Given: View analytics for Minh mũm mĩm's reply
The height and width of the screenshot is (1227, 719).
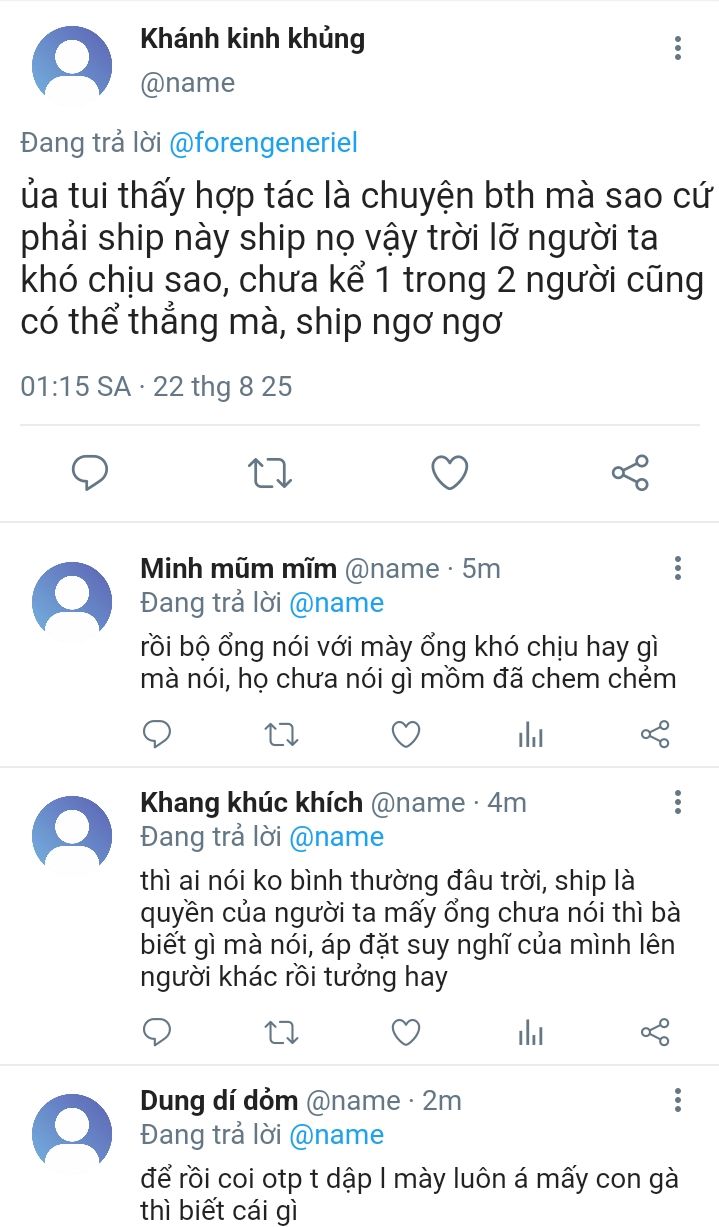Looking at the screenshot, I should (x=530, y=736).
